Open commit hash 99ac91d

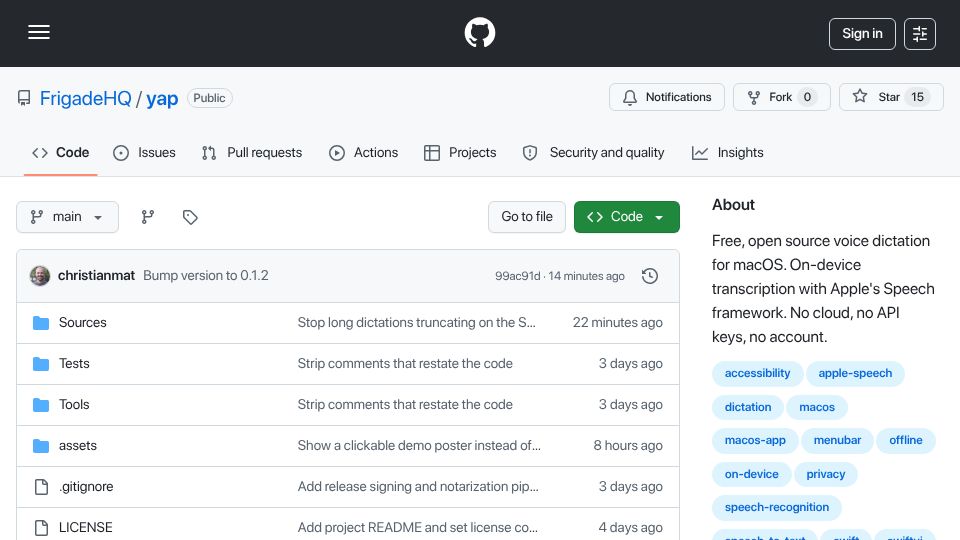point(518,276)
